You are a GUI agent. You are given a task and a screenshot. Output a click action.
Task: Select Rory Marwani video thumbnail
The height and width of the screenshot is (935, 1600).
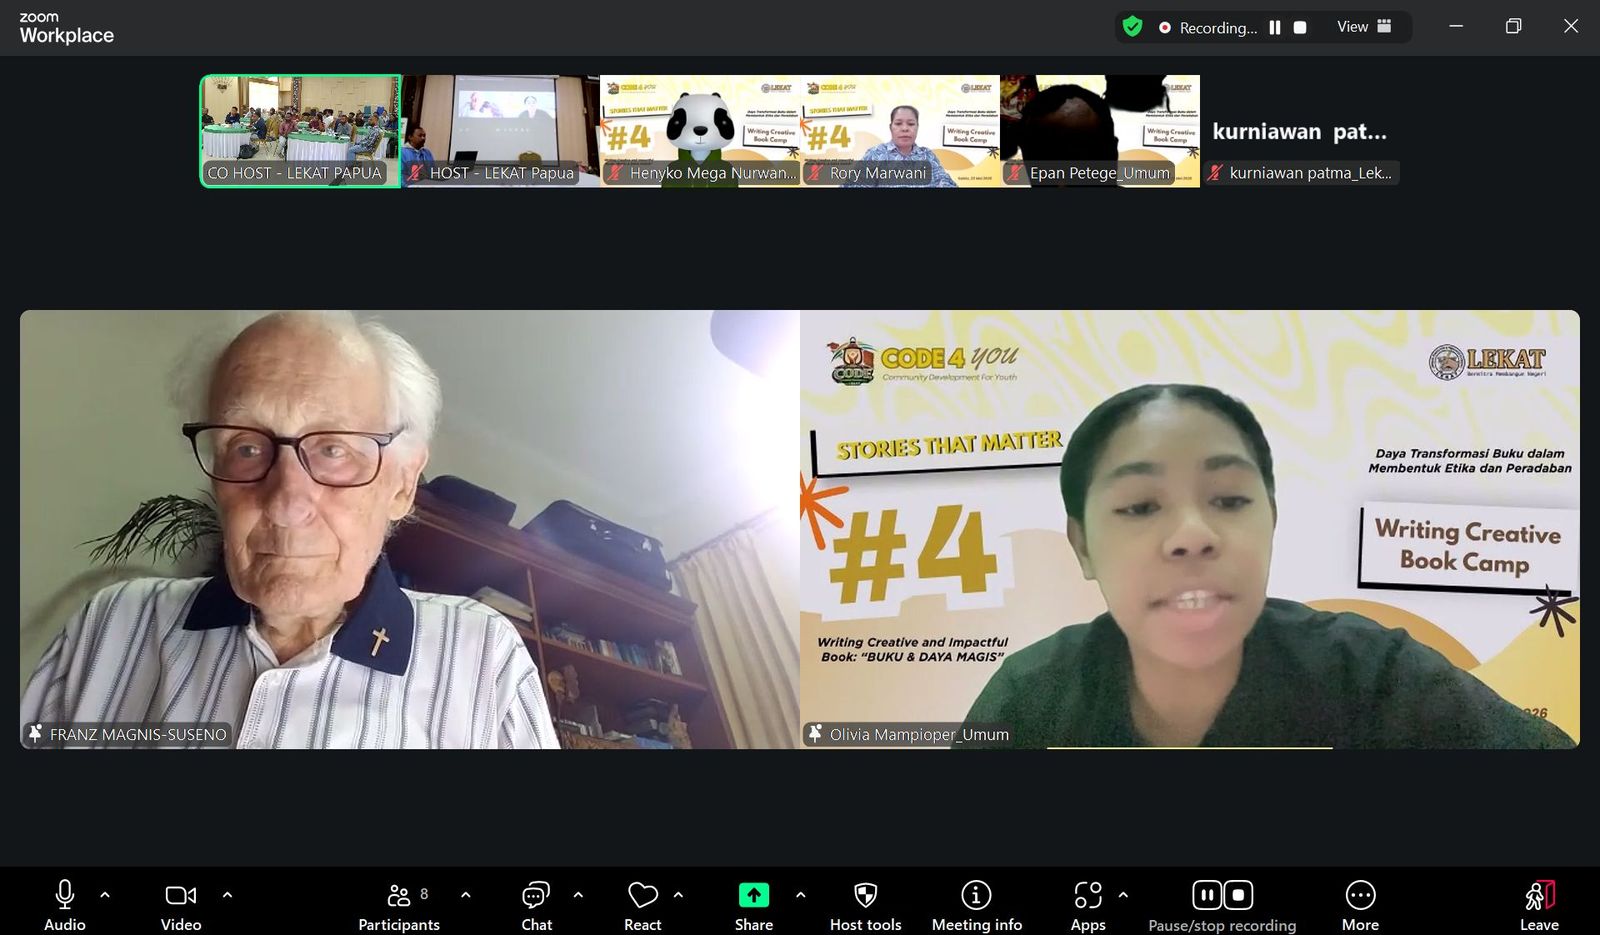coord(900,131)
